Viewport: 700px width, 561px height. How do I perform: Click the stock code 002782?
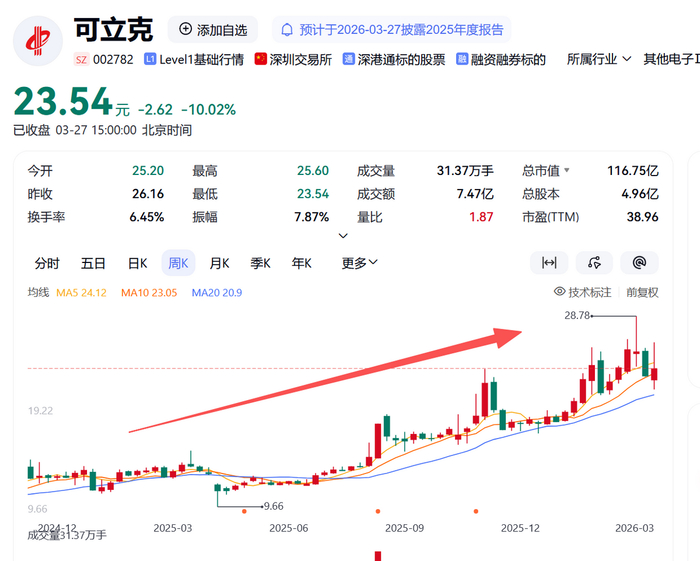[113, 59]
